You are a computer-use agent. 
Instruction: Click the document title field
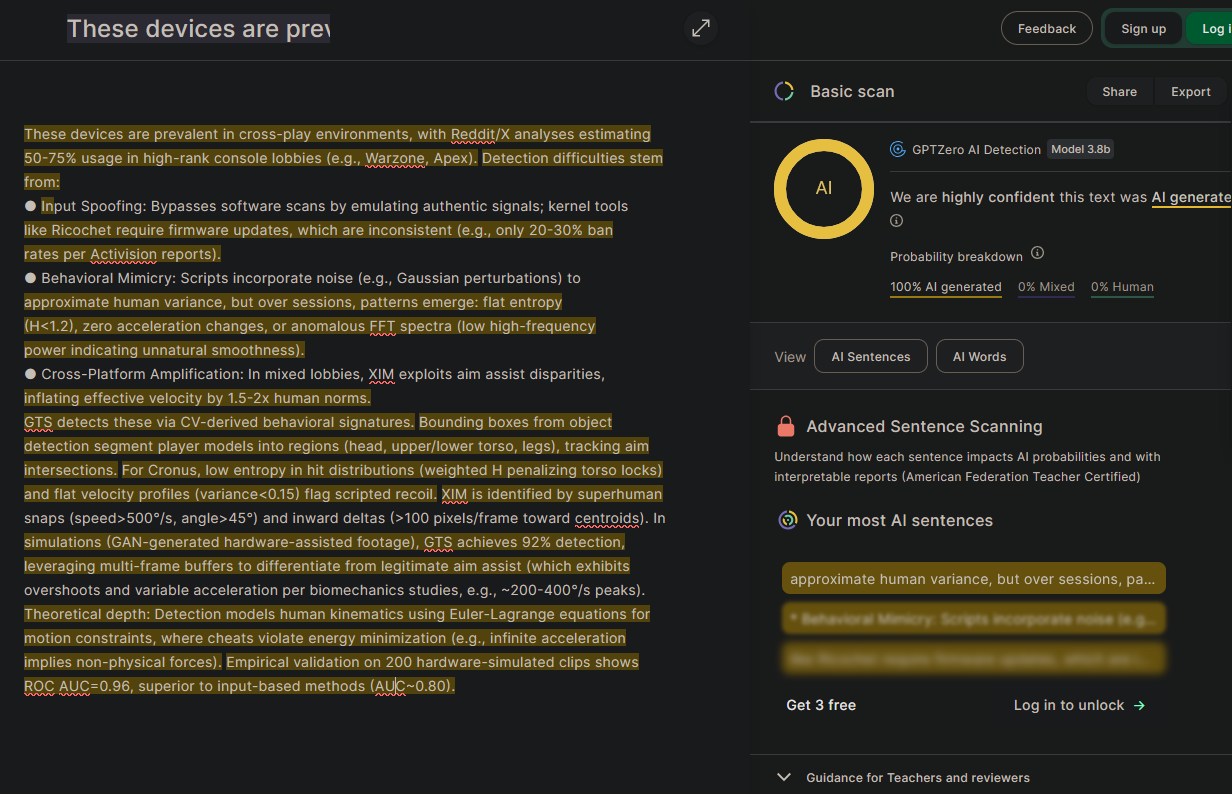coord(198,28)
